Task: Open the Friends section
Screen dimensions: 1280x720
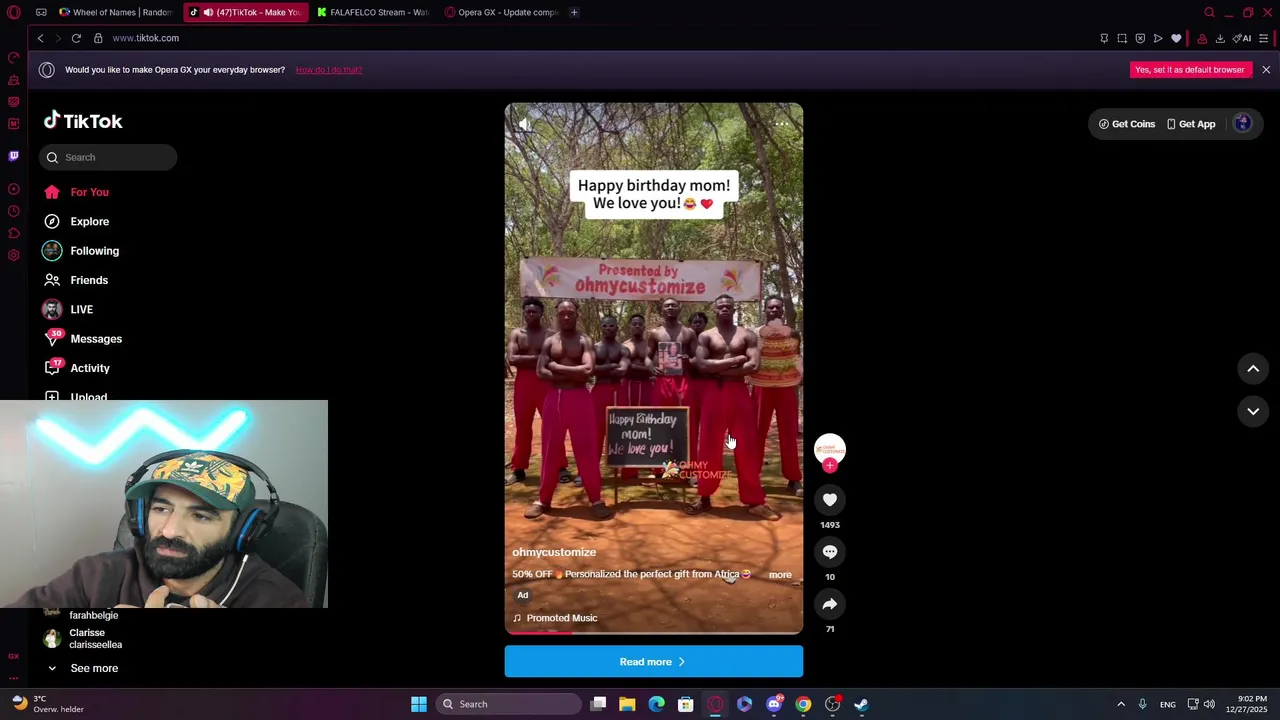Action: tap(77, 280)
